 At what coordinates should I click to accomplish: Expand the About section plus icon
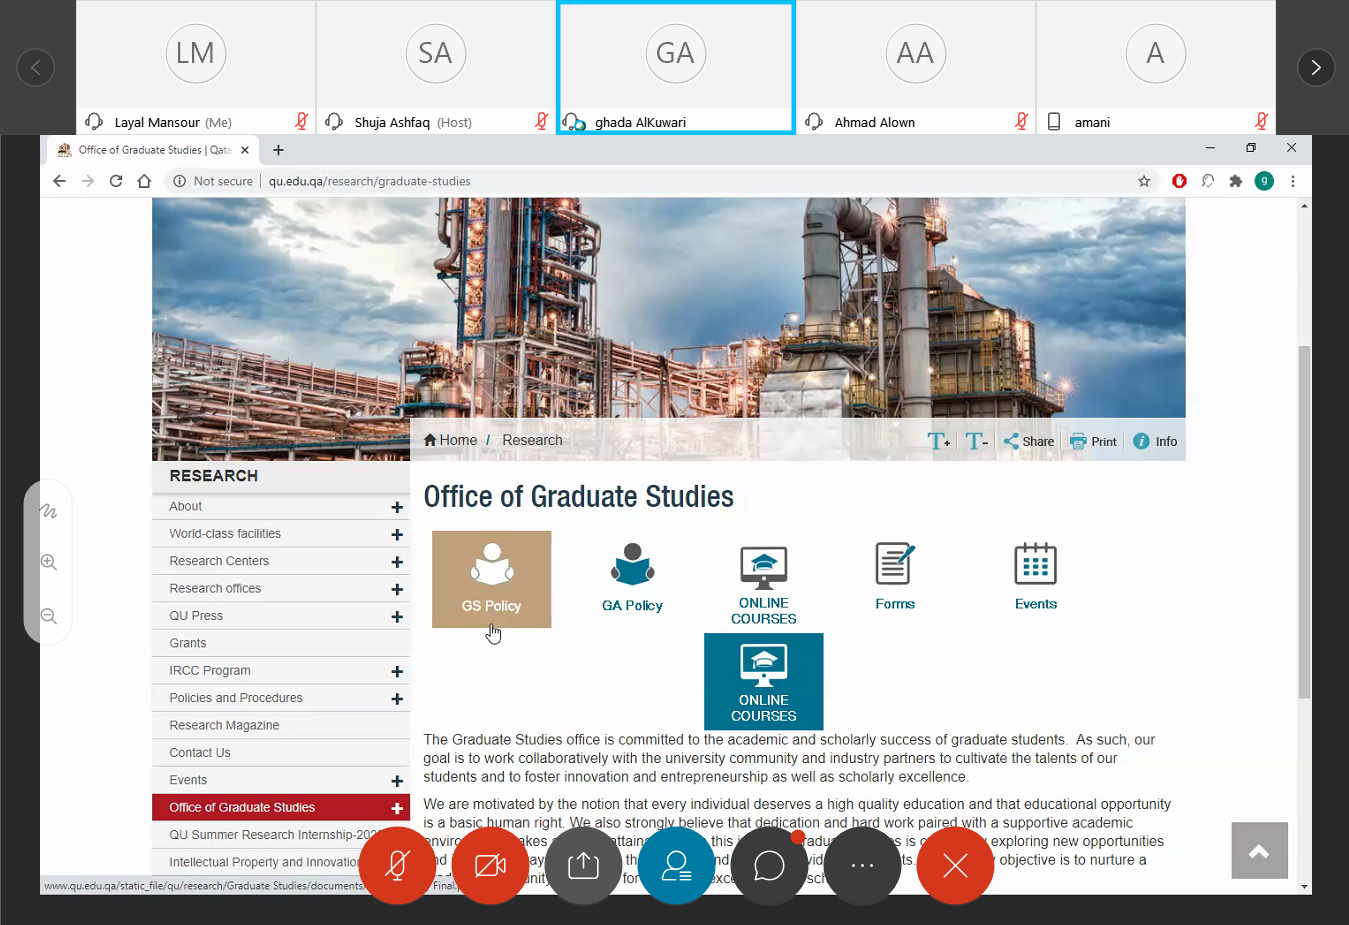(x=397, y=507)
